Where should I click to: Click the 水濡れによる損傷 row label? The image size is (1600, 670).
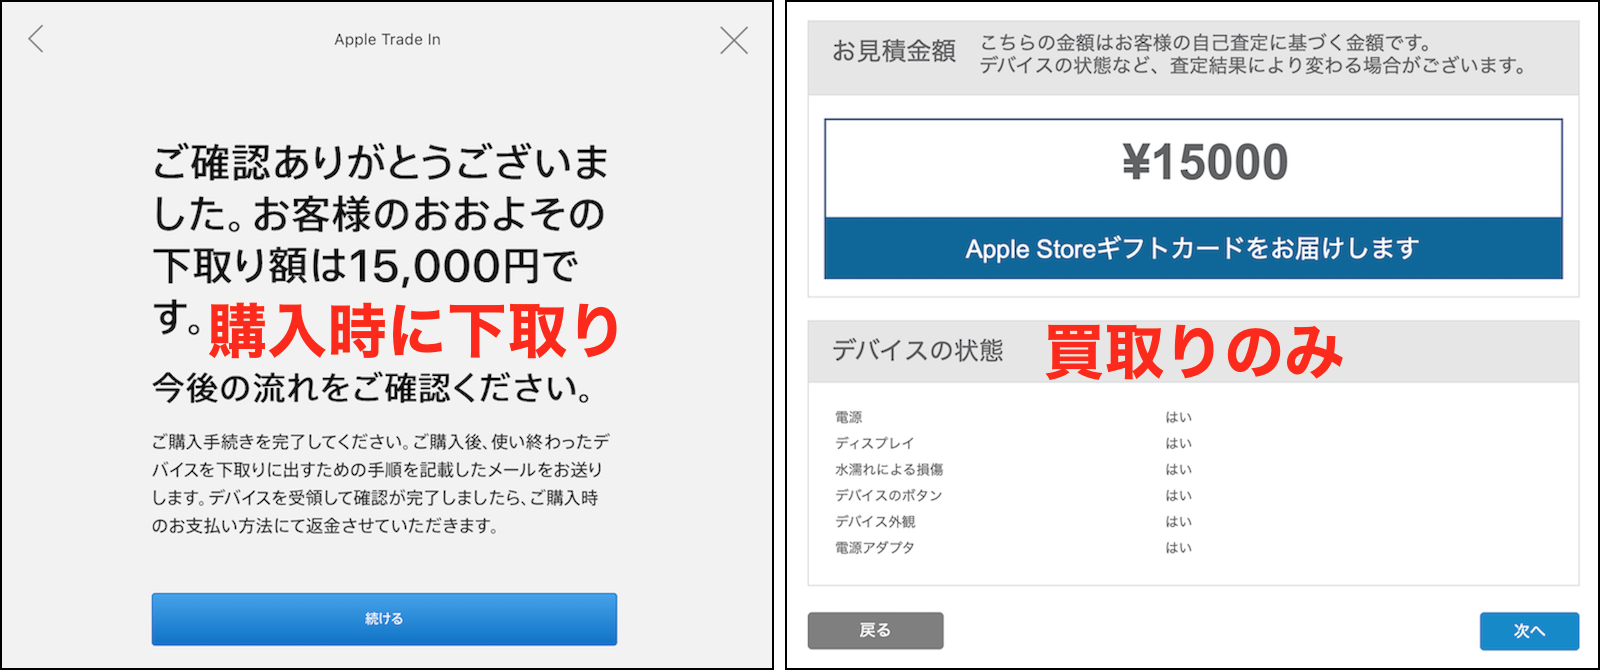pos(889,469)
